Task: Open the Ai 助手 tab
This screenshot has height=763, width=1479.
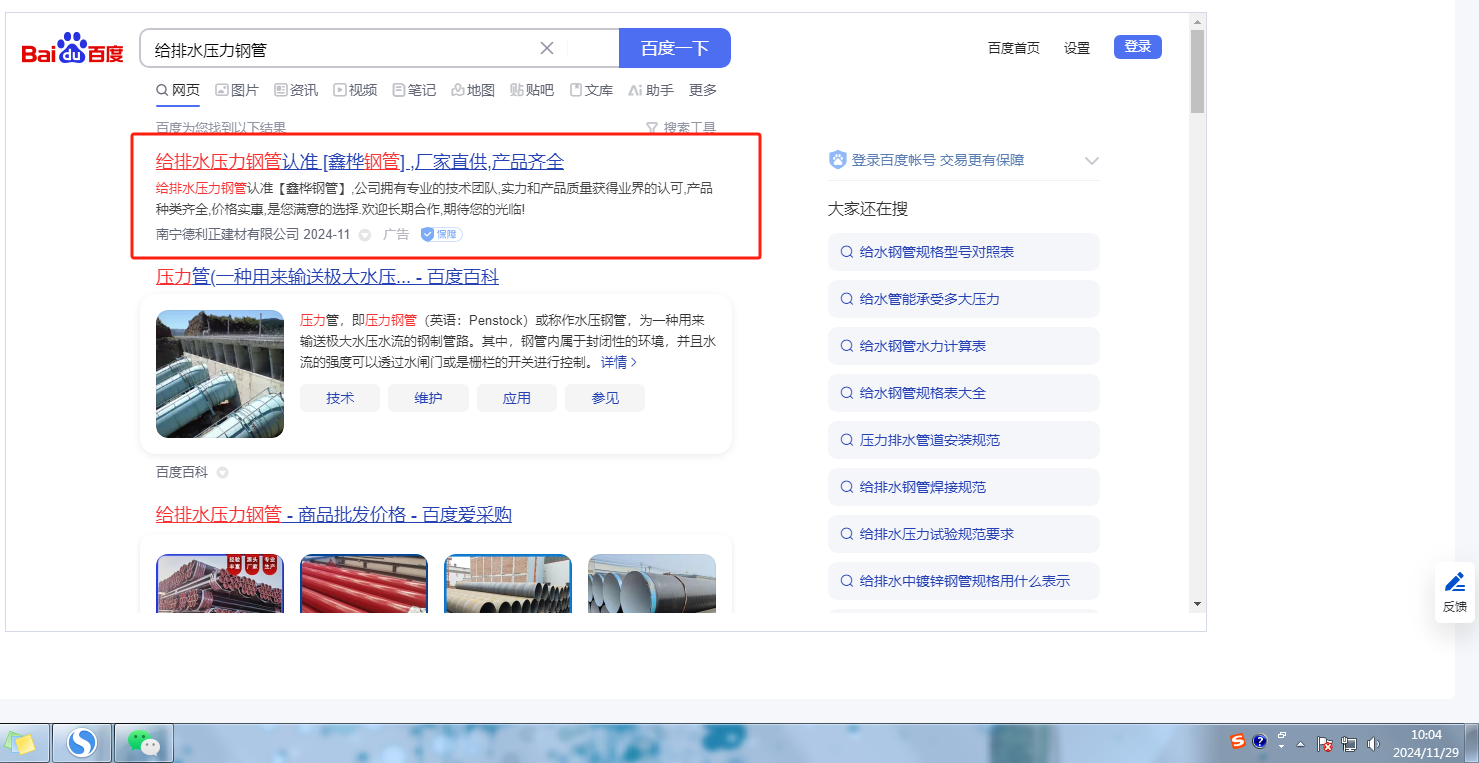Action: (x=651, y=90)
